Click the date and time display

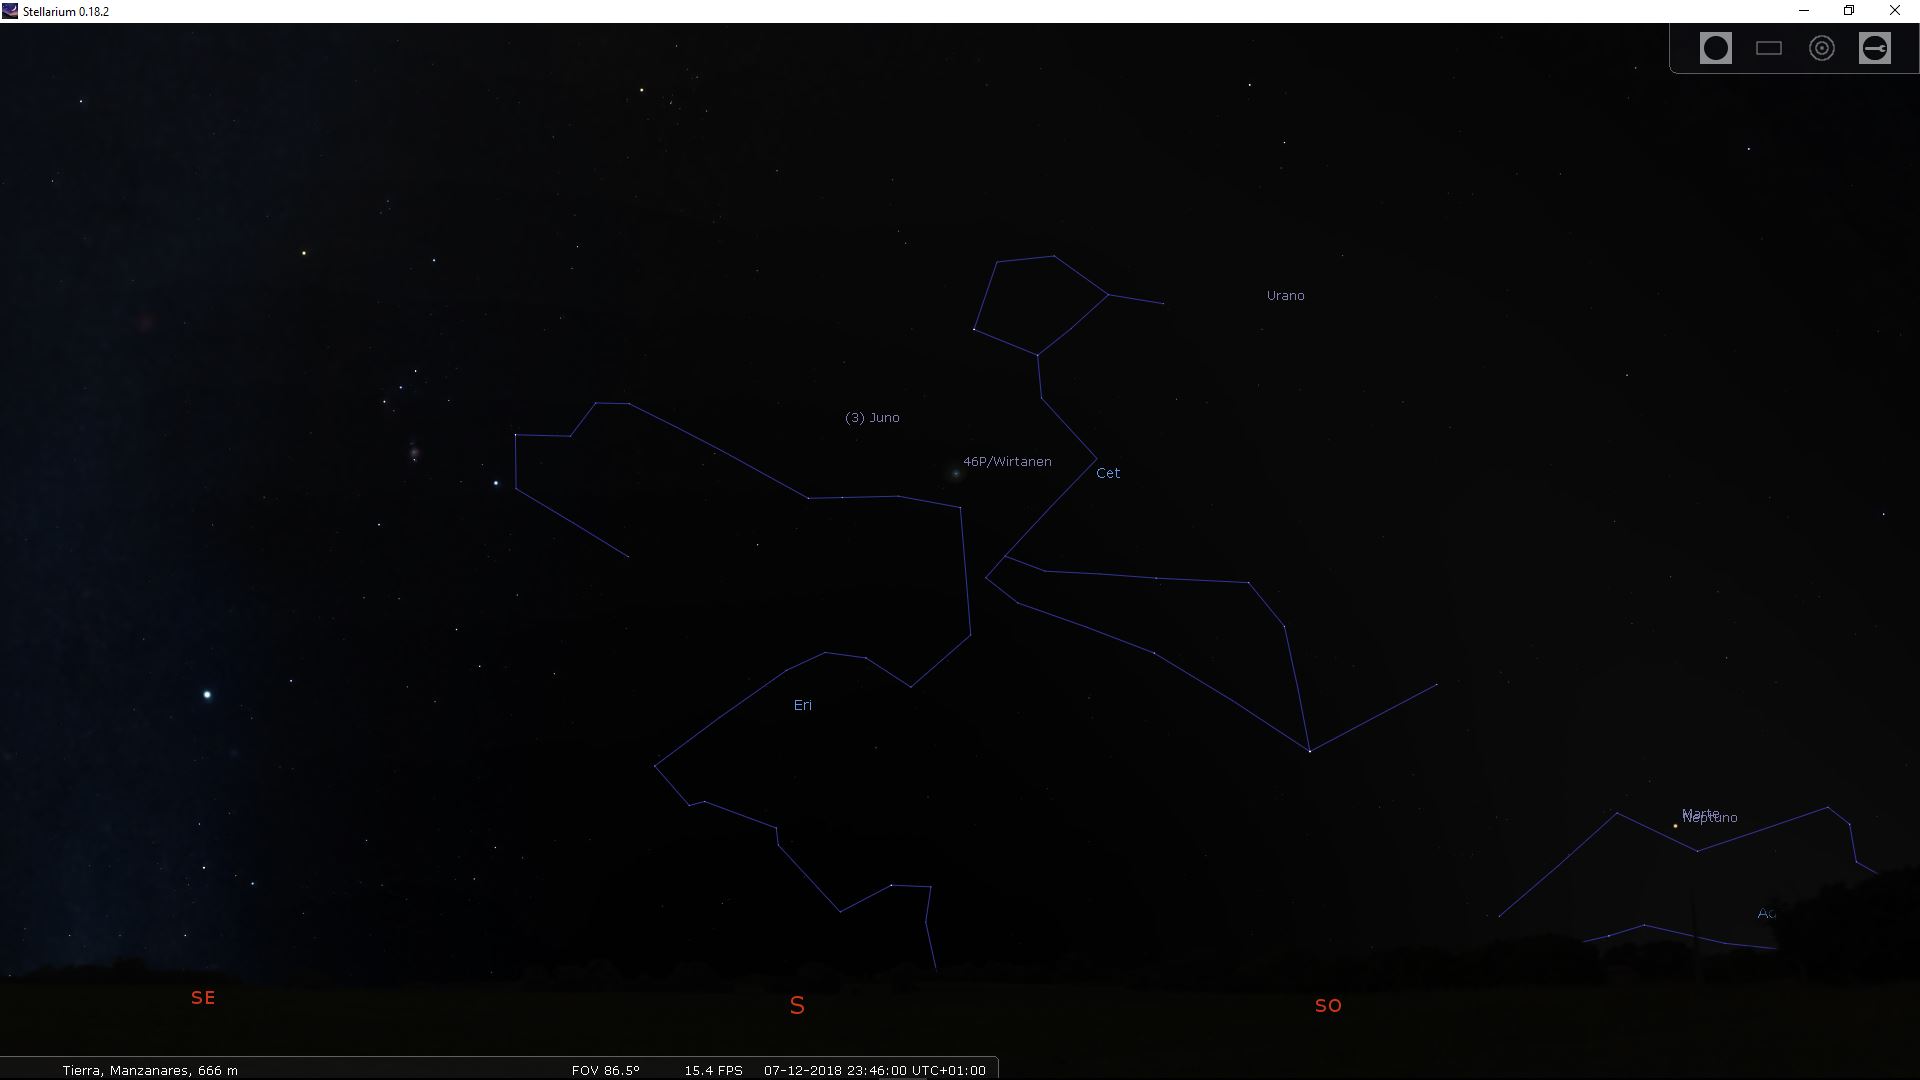[x=874, y=1070]
